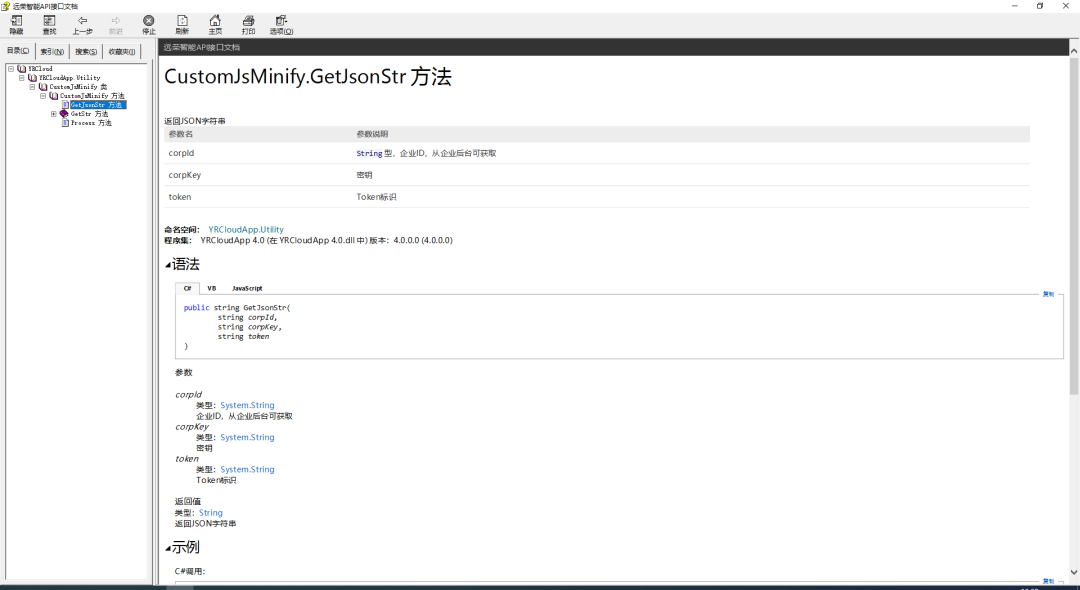Print the topic using the 打印 icon
Viewport: 1080px width, 590px height.
248,21
